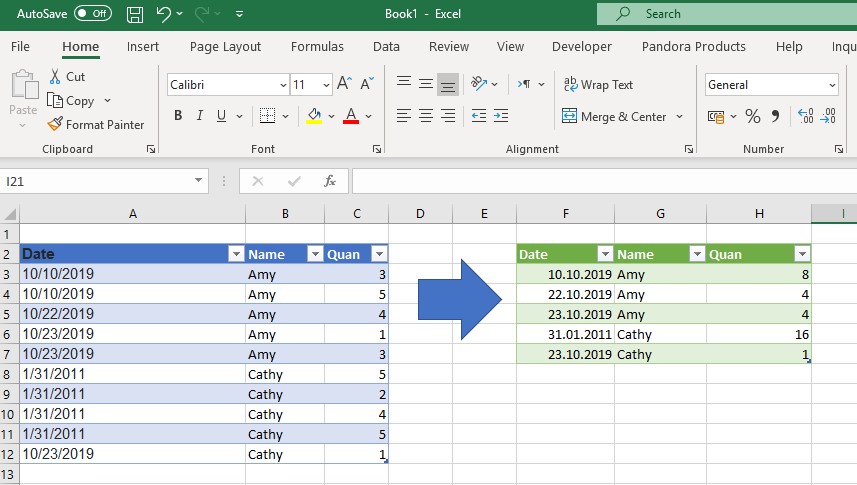
Task: Open Date filter dropdown in column F
Action: pyautogui.click(x=604, y=254)
